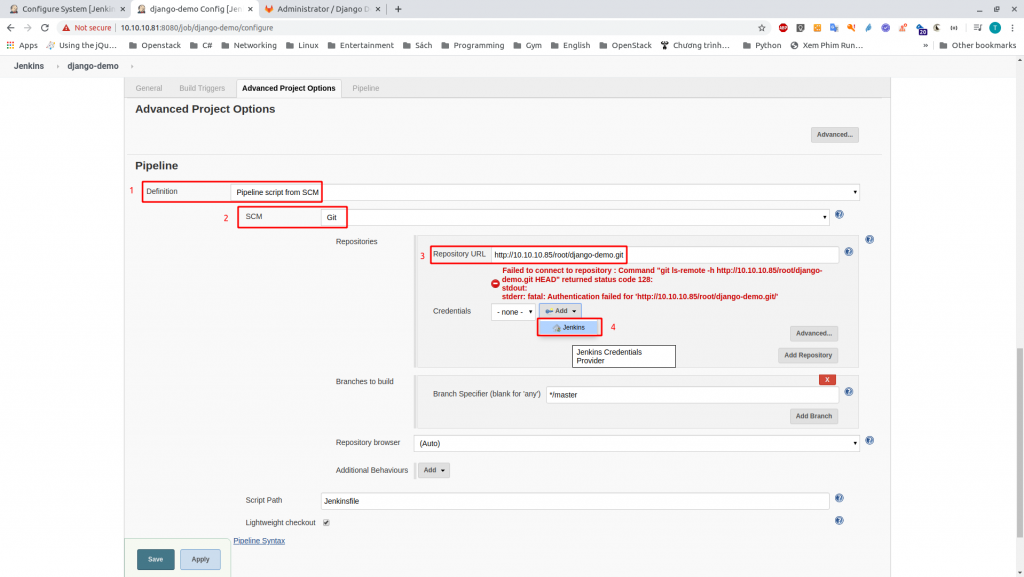The height and width of the screenshot is (577, 1024).
Task: Open the extension icon with badge 20
Action: 921,28
